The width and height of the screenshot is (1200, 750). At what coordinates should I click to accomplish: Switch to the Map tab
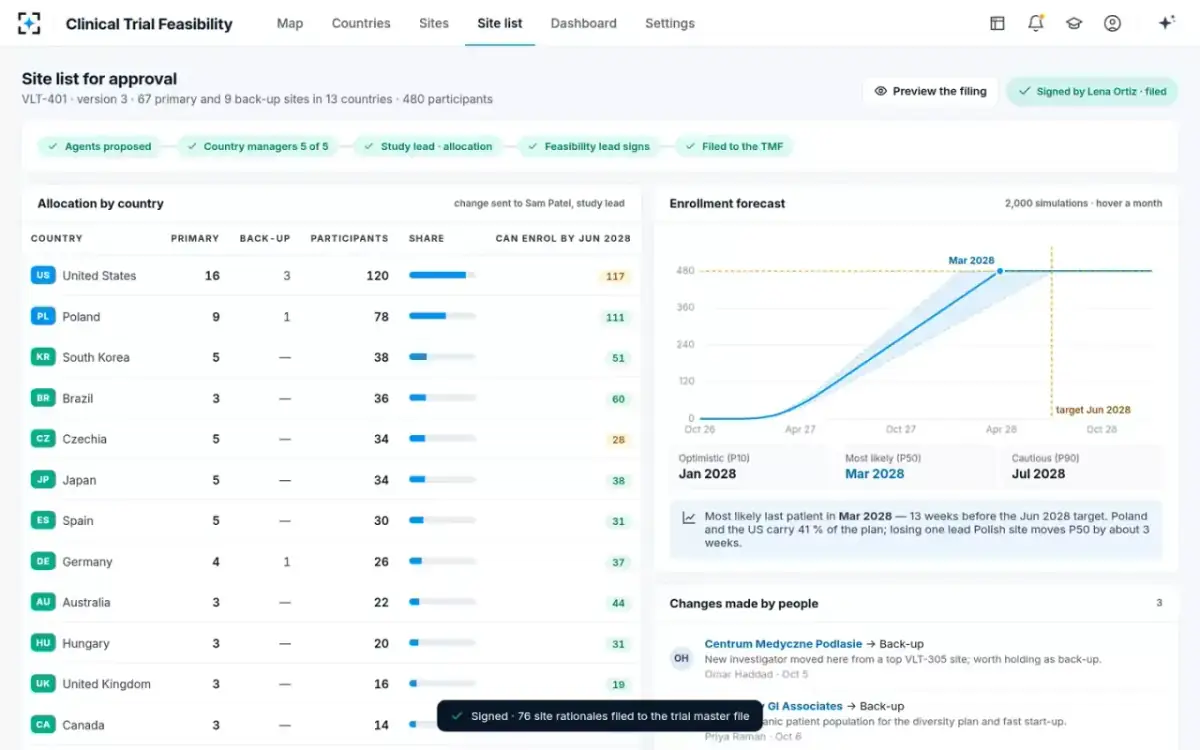click(x=290, y=23)
